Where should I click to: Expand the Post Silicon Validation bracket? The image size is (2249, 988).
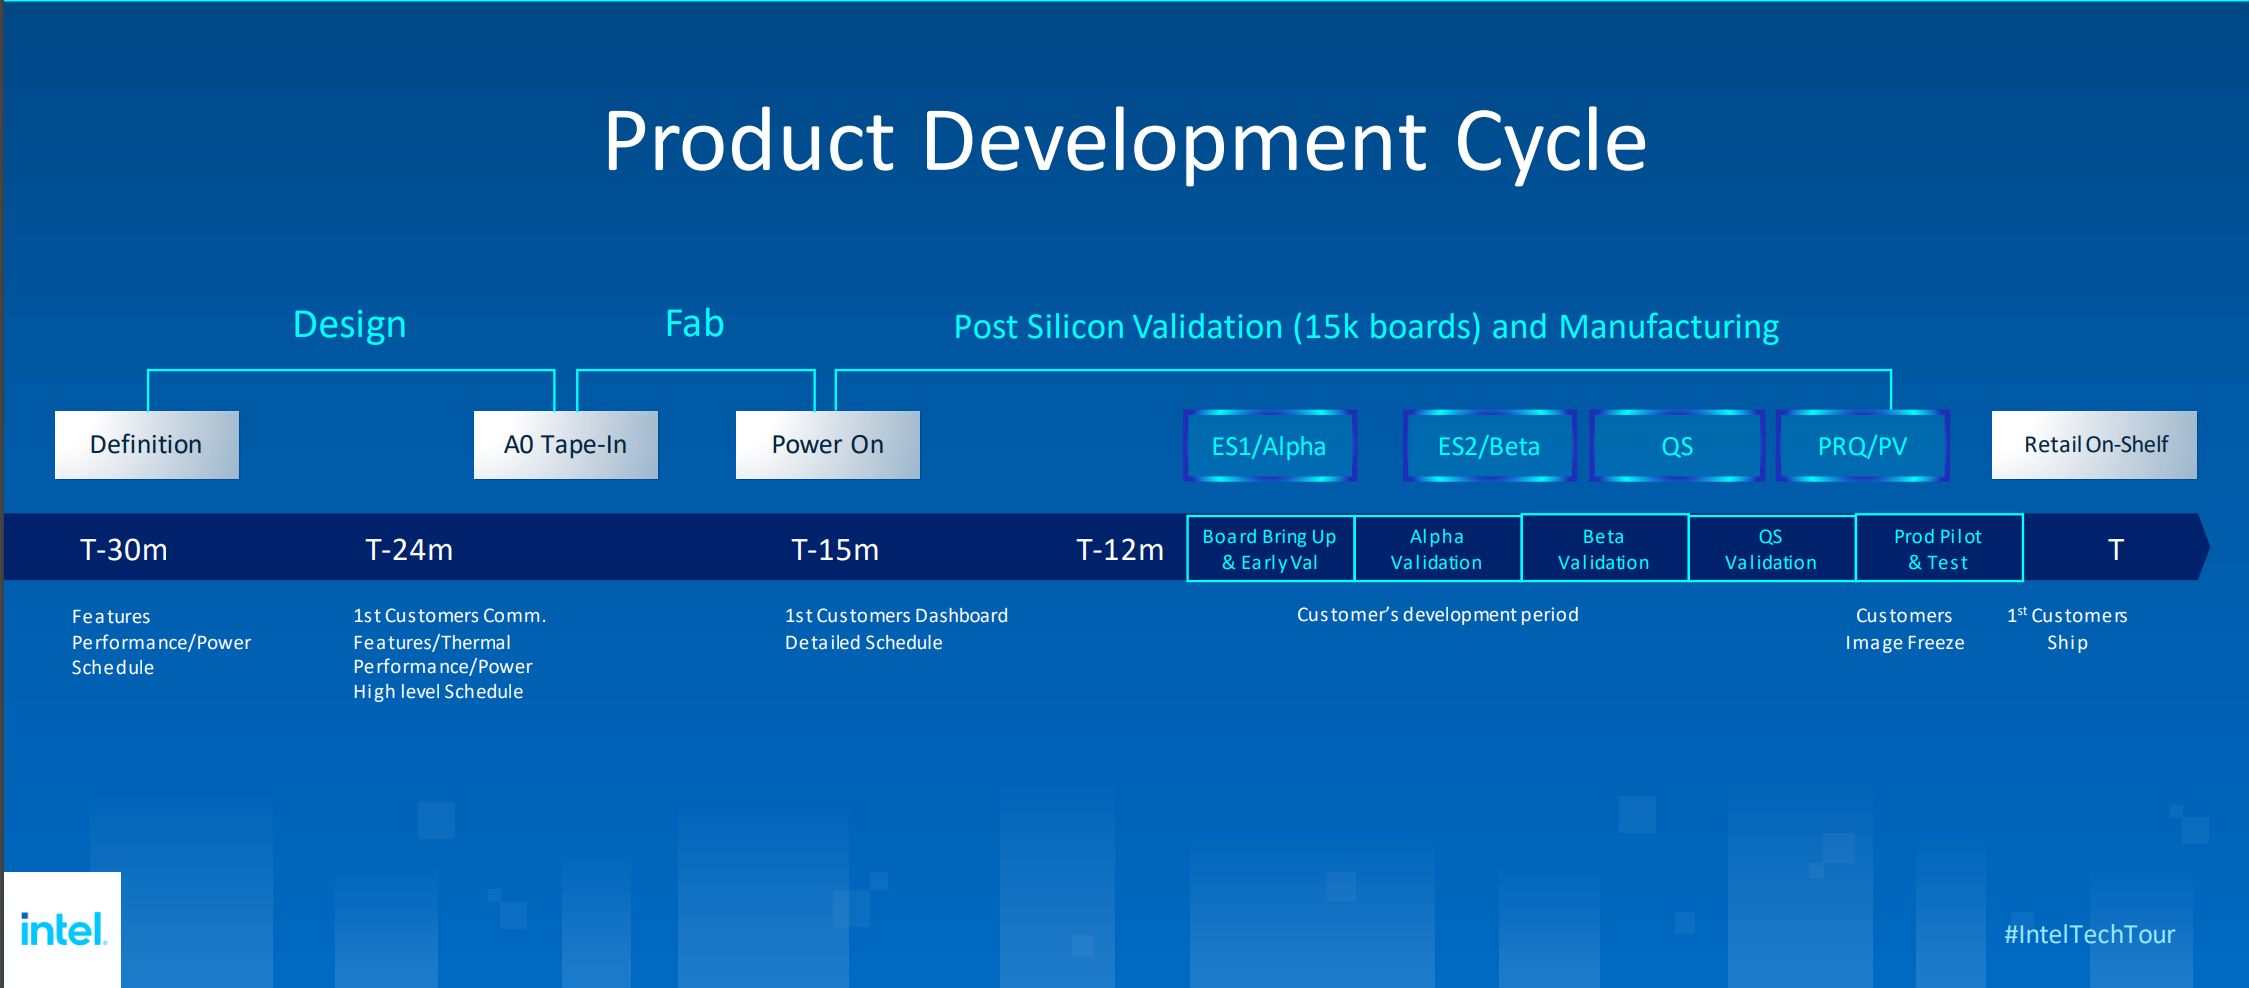click(x=1366, y=326)
